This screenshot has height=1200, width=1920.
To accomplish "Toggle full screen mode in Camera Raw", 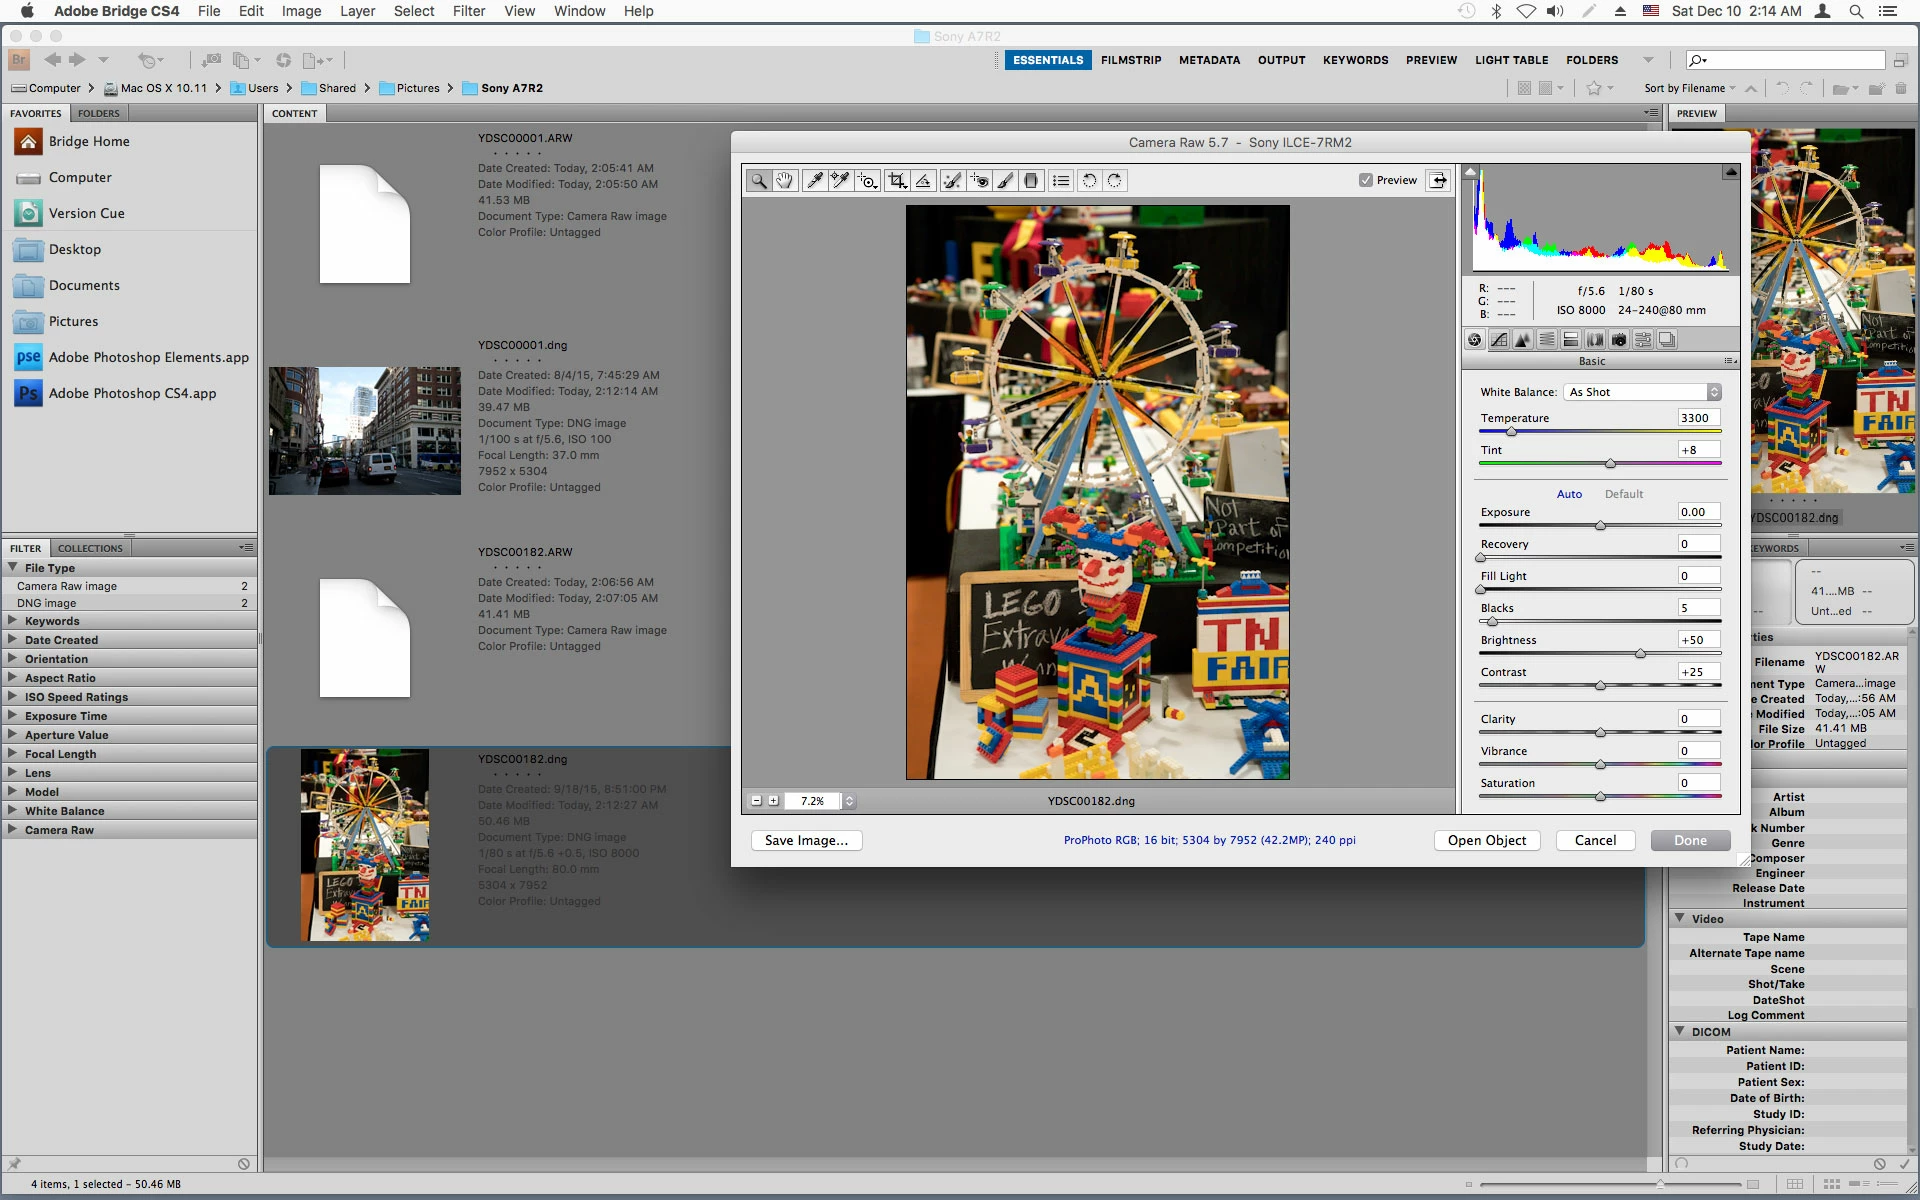I will pos(1438,180).
